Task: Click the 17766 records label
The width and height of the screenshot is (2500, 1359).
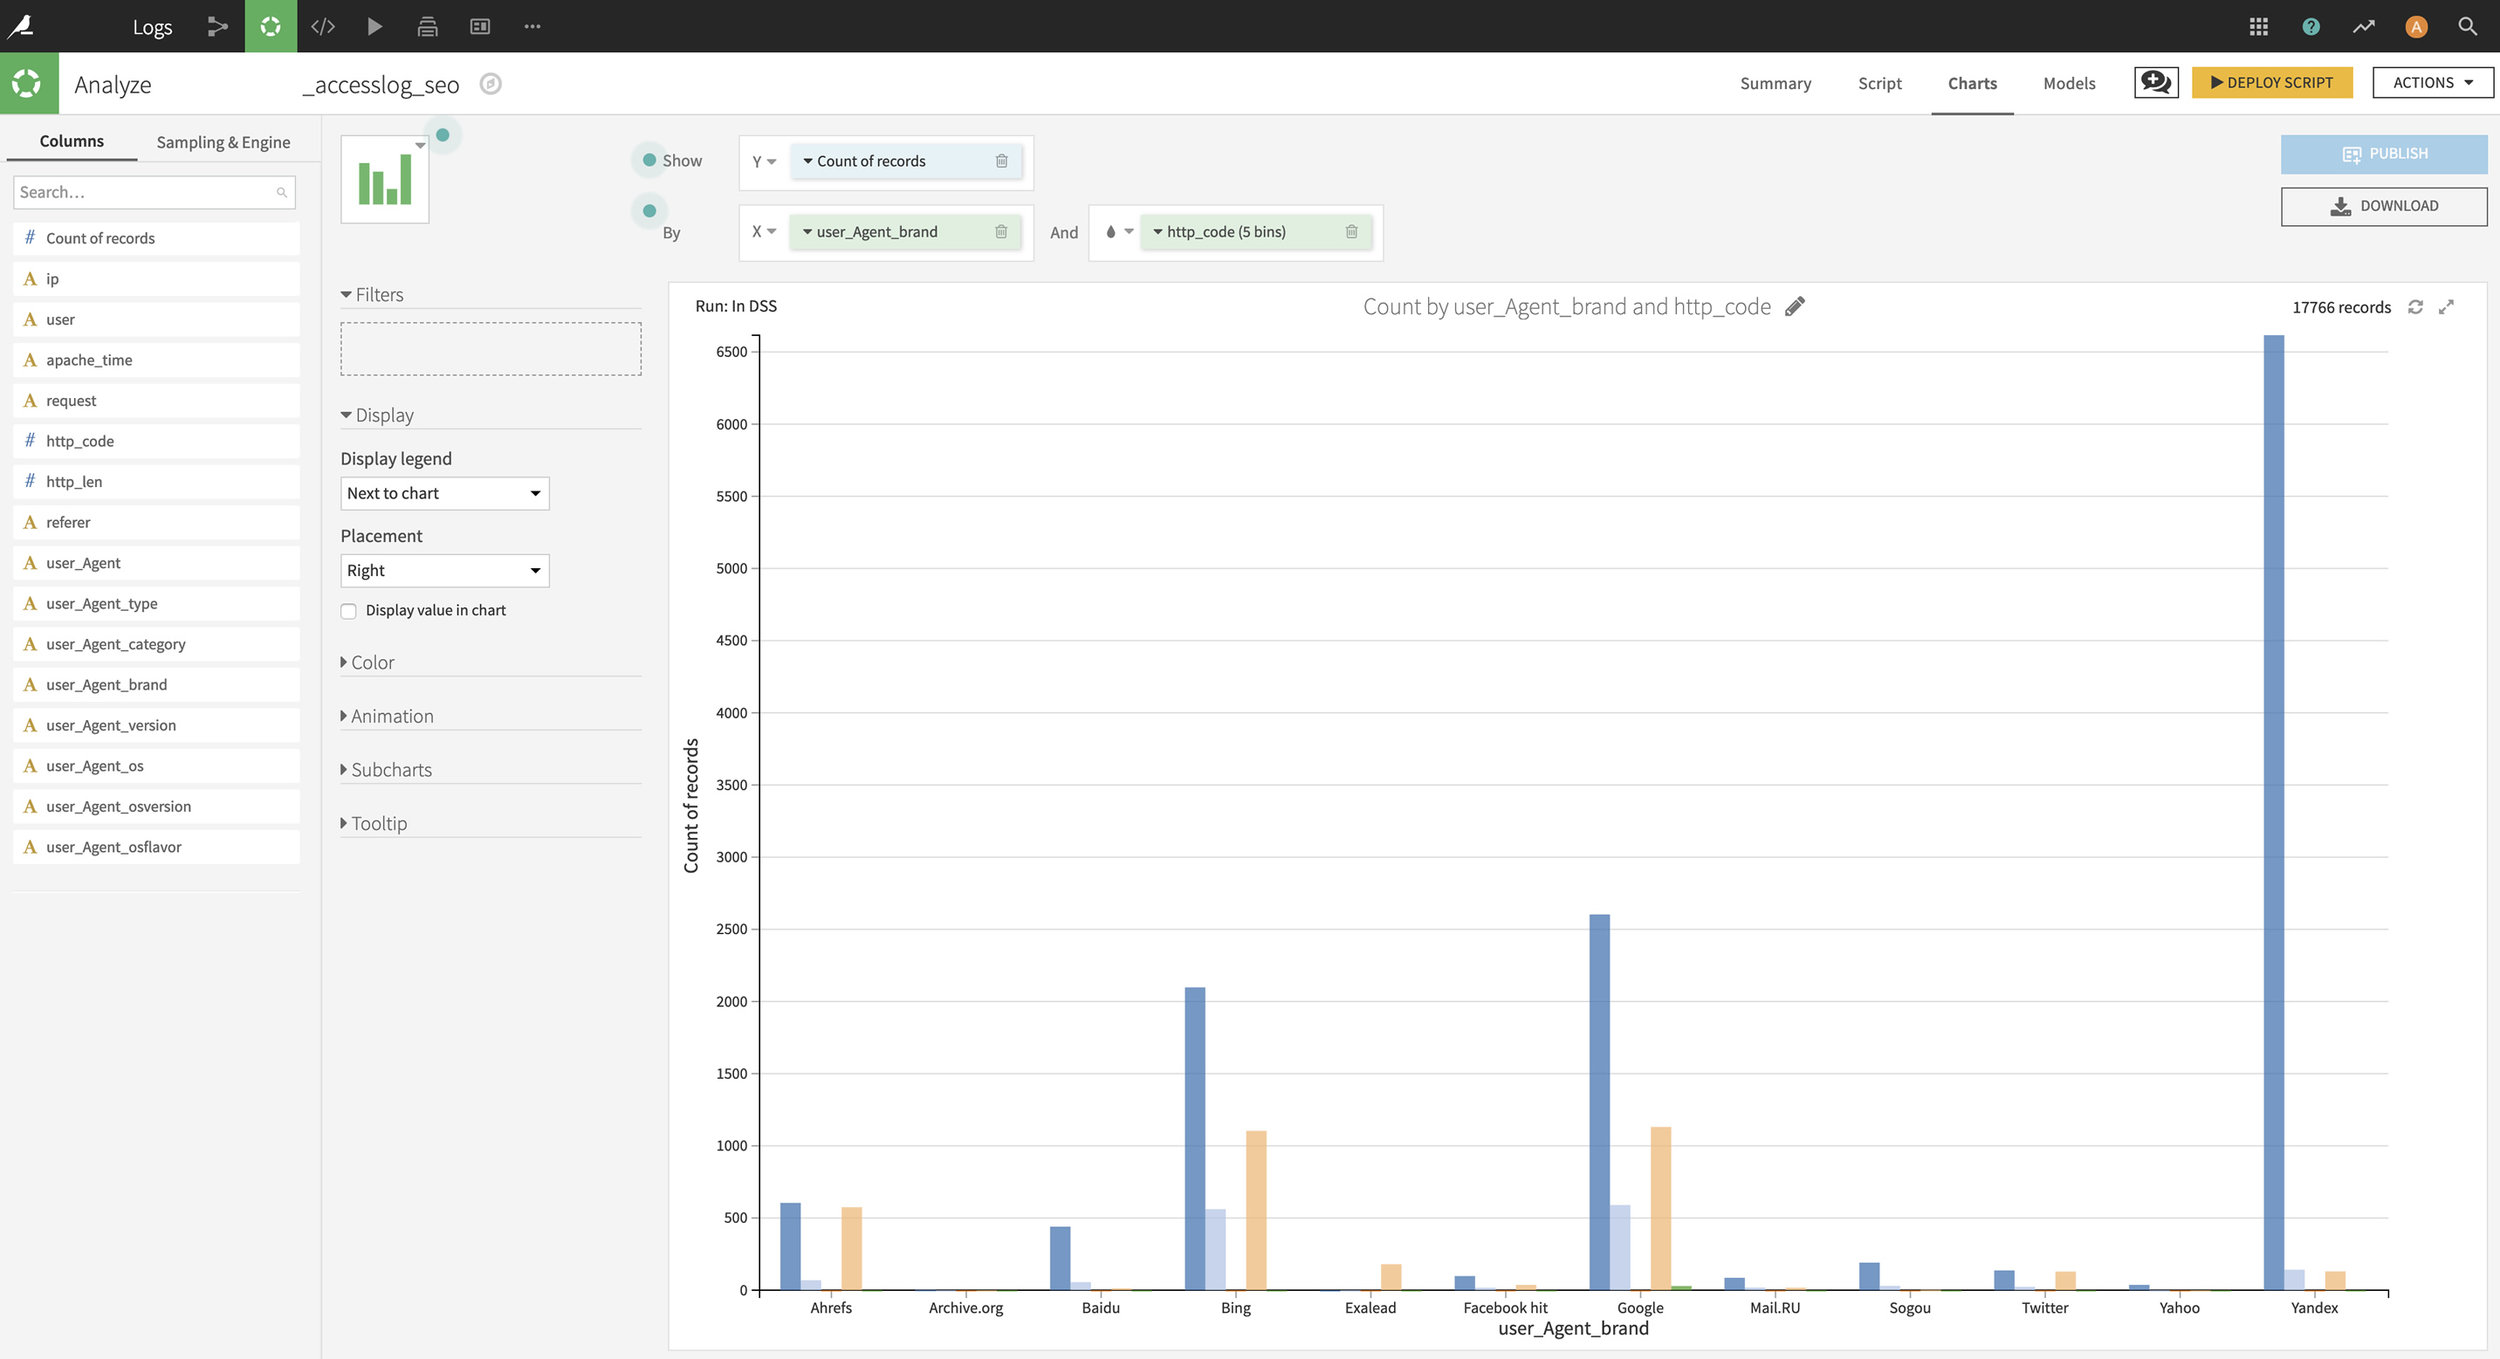Action: [2341, 307]
